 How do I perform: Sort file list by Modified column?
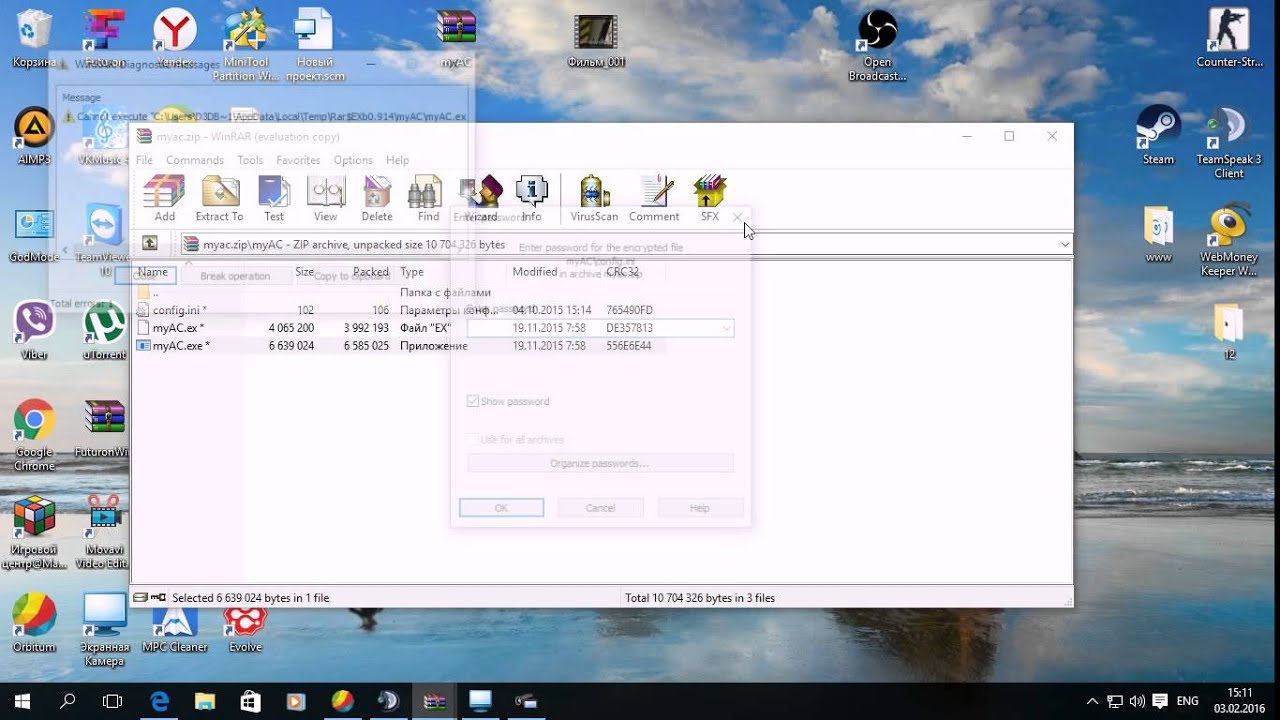tap(535, 272)
